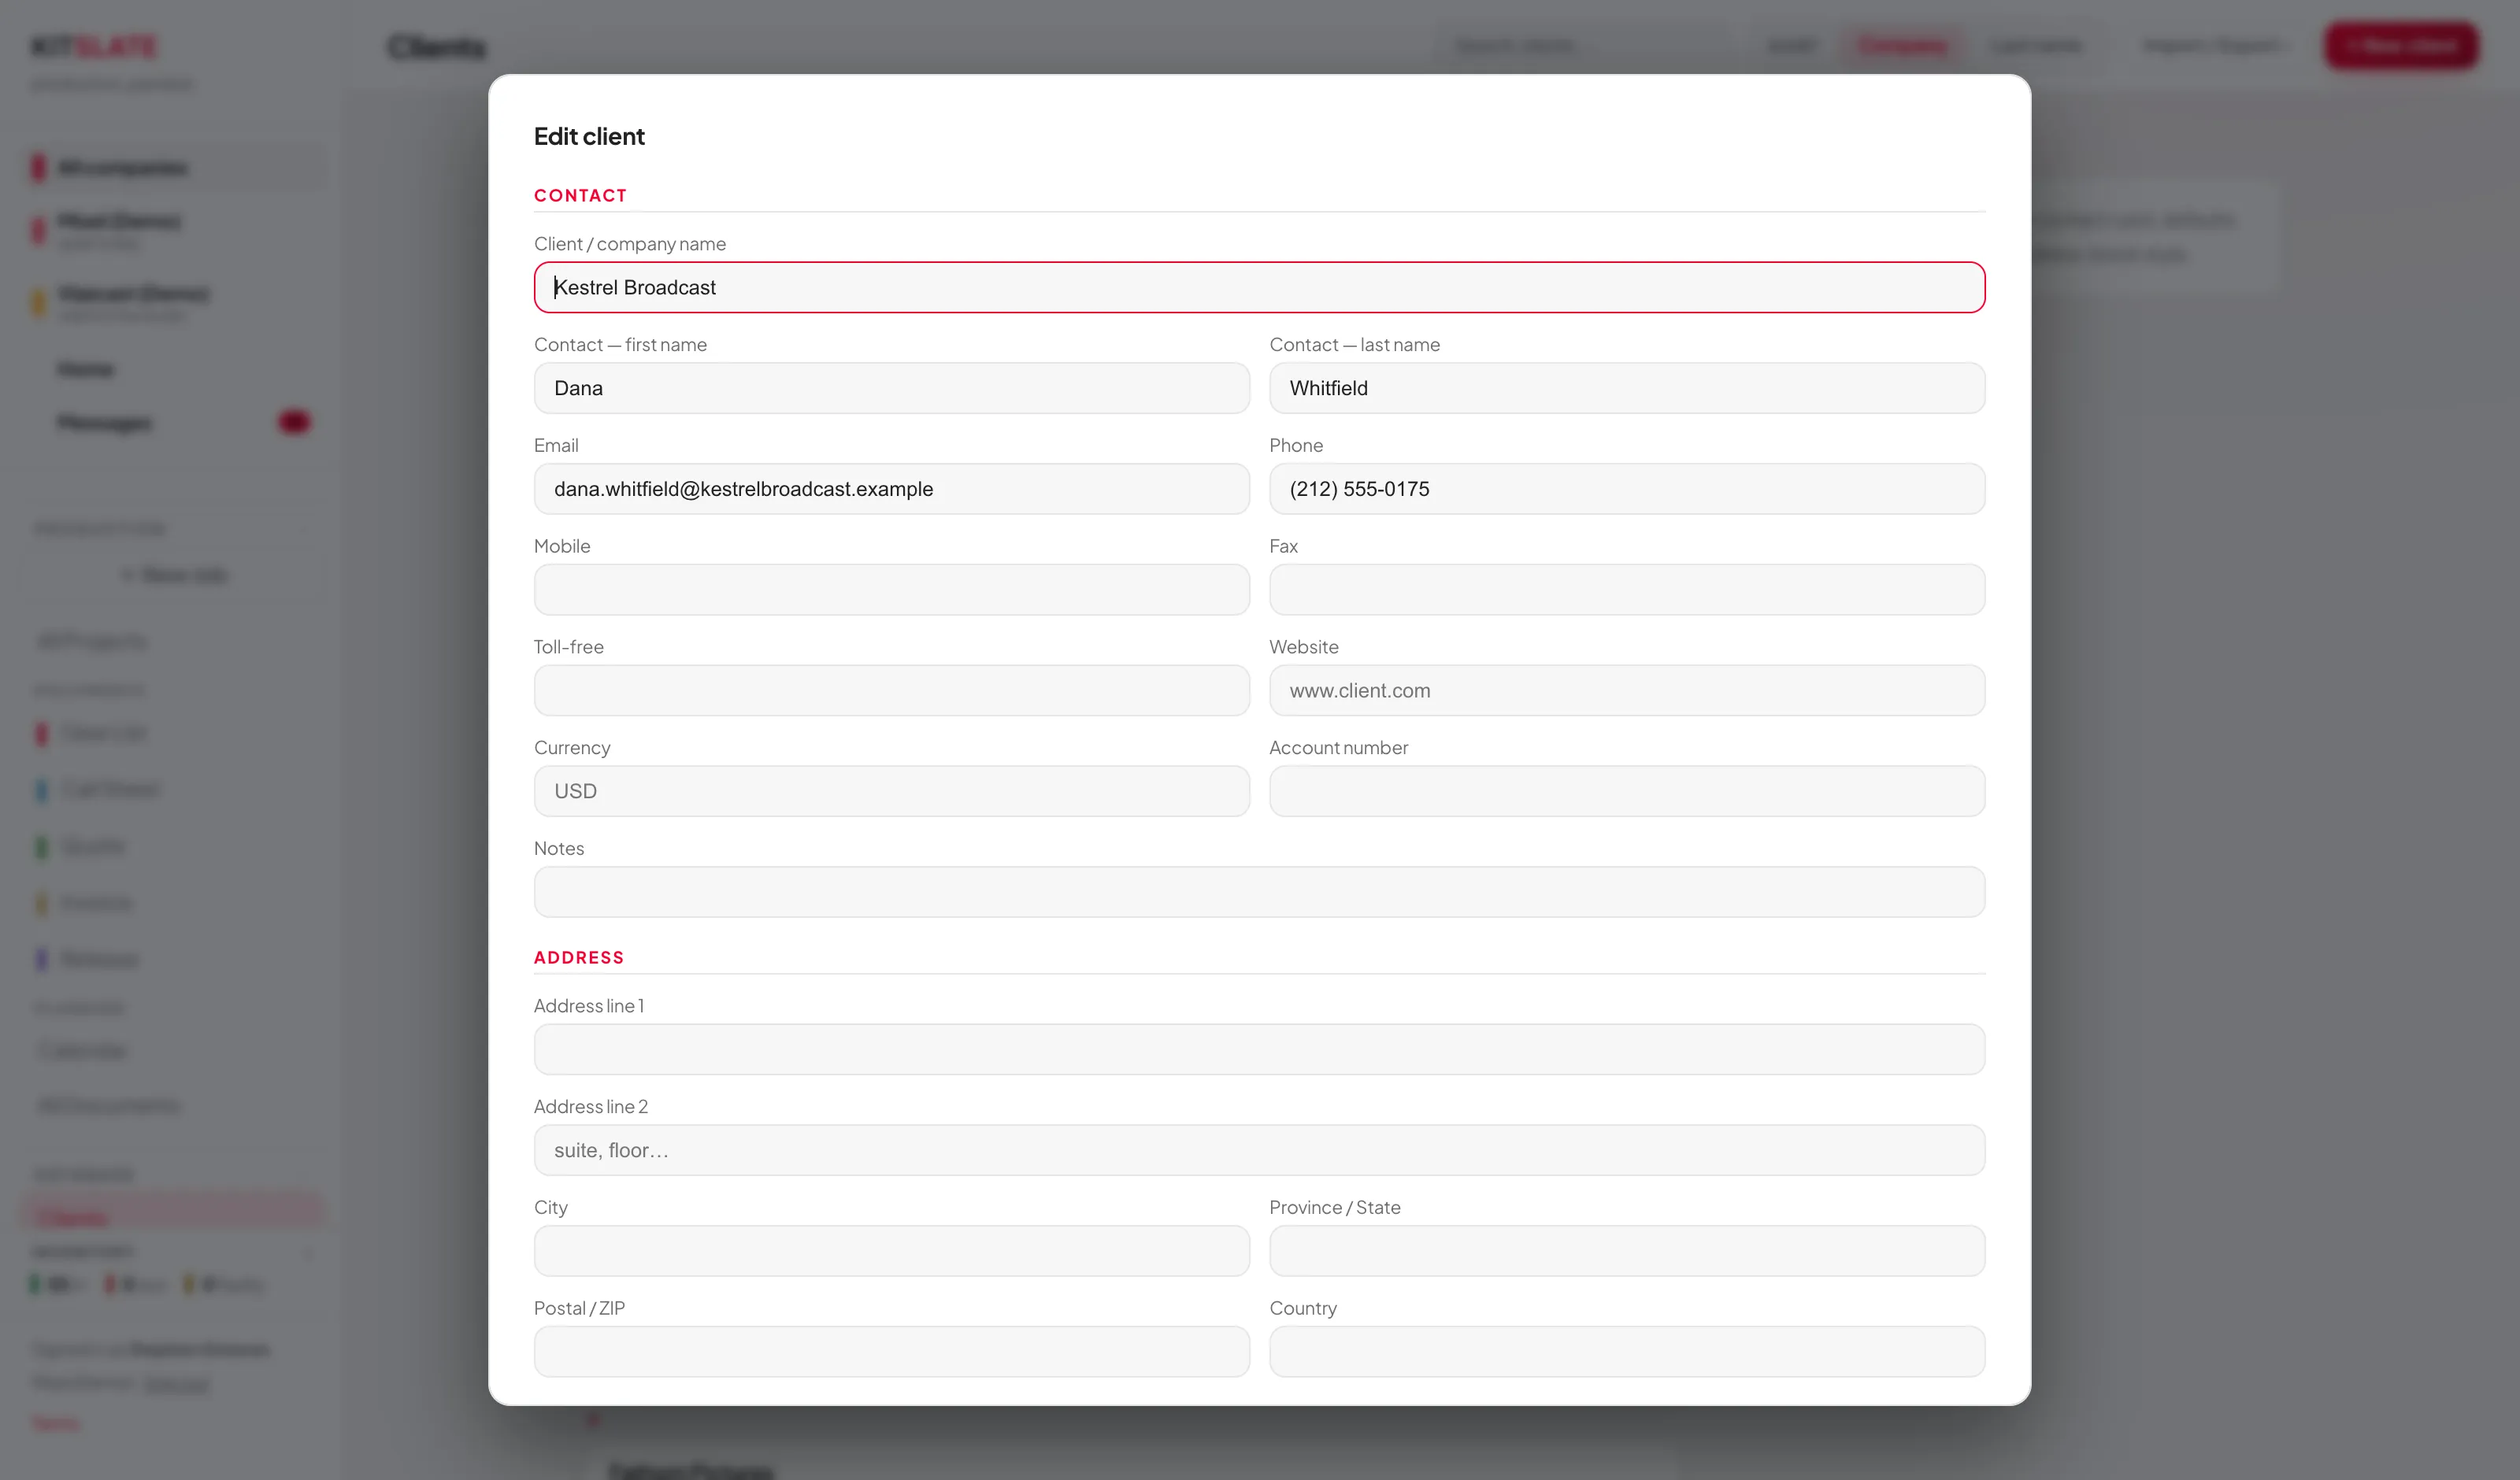
Task: Select the Address line 2 suite, floor field
Action: [1259, 1150]
